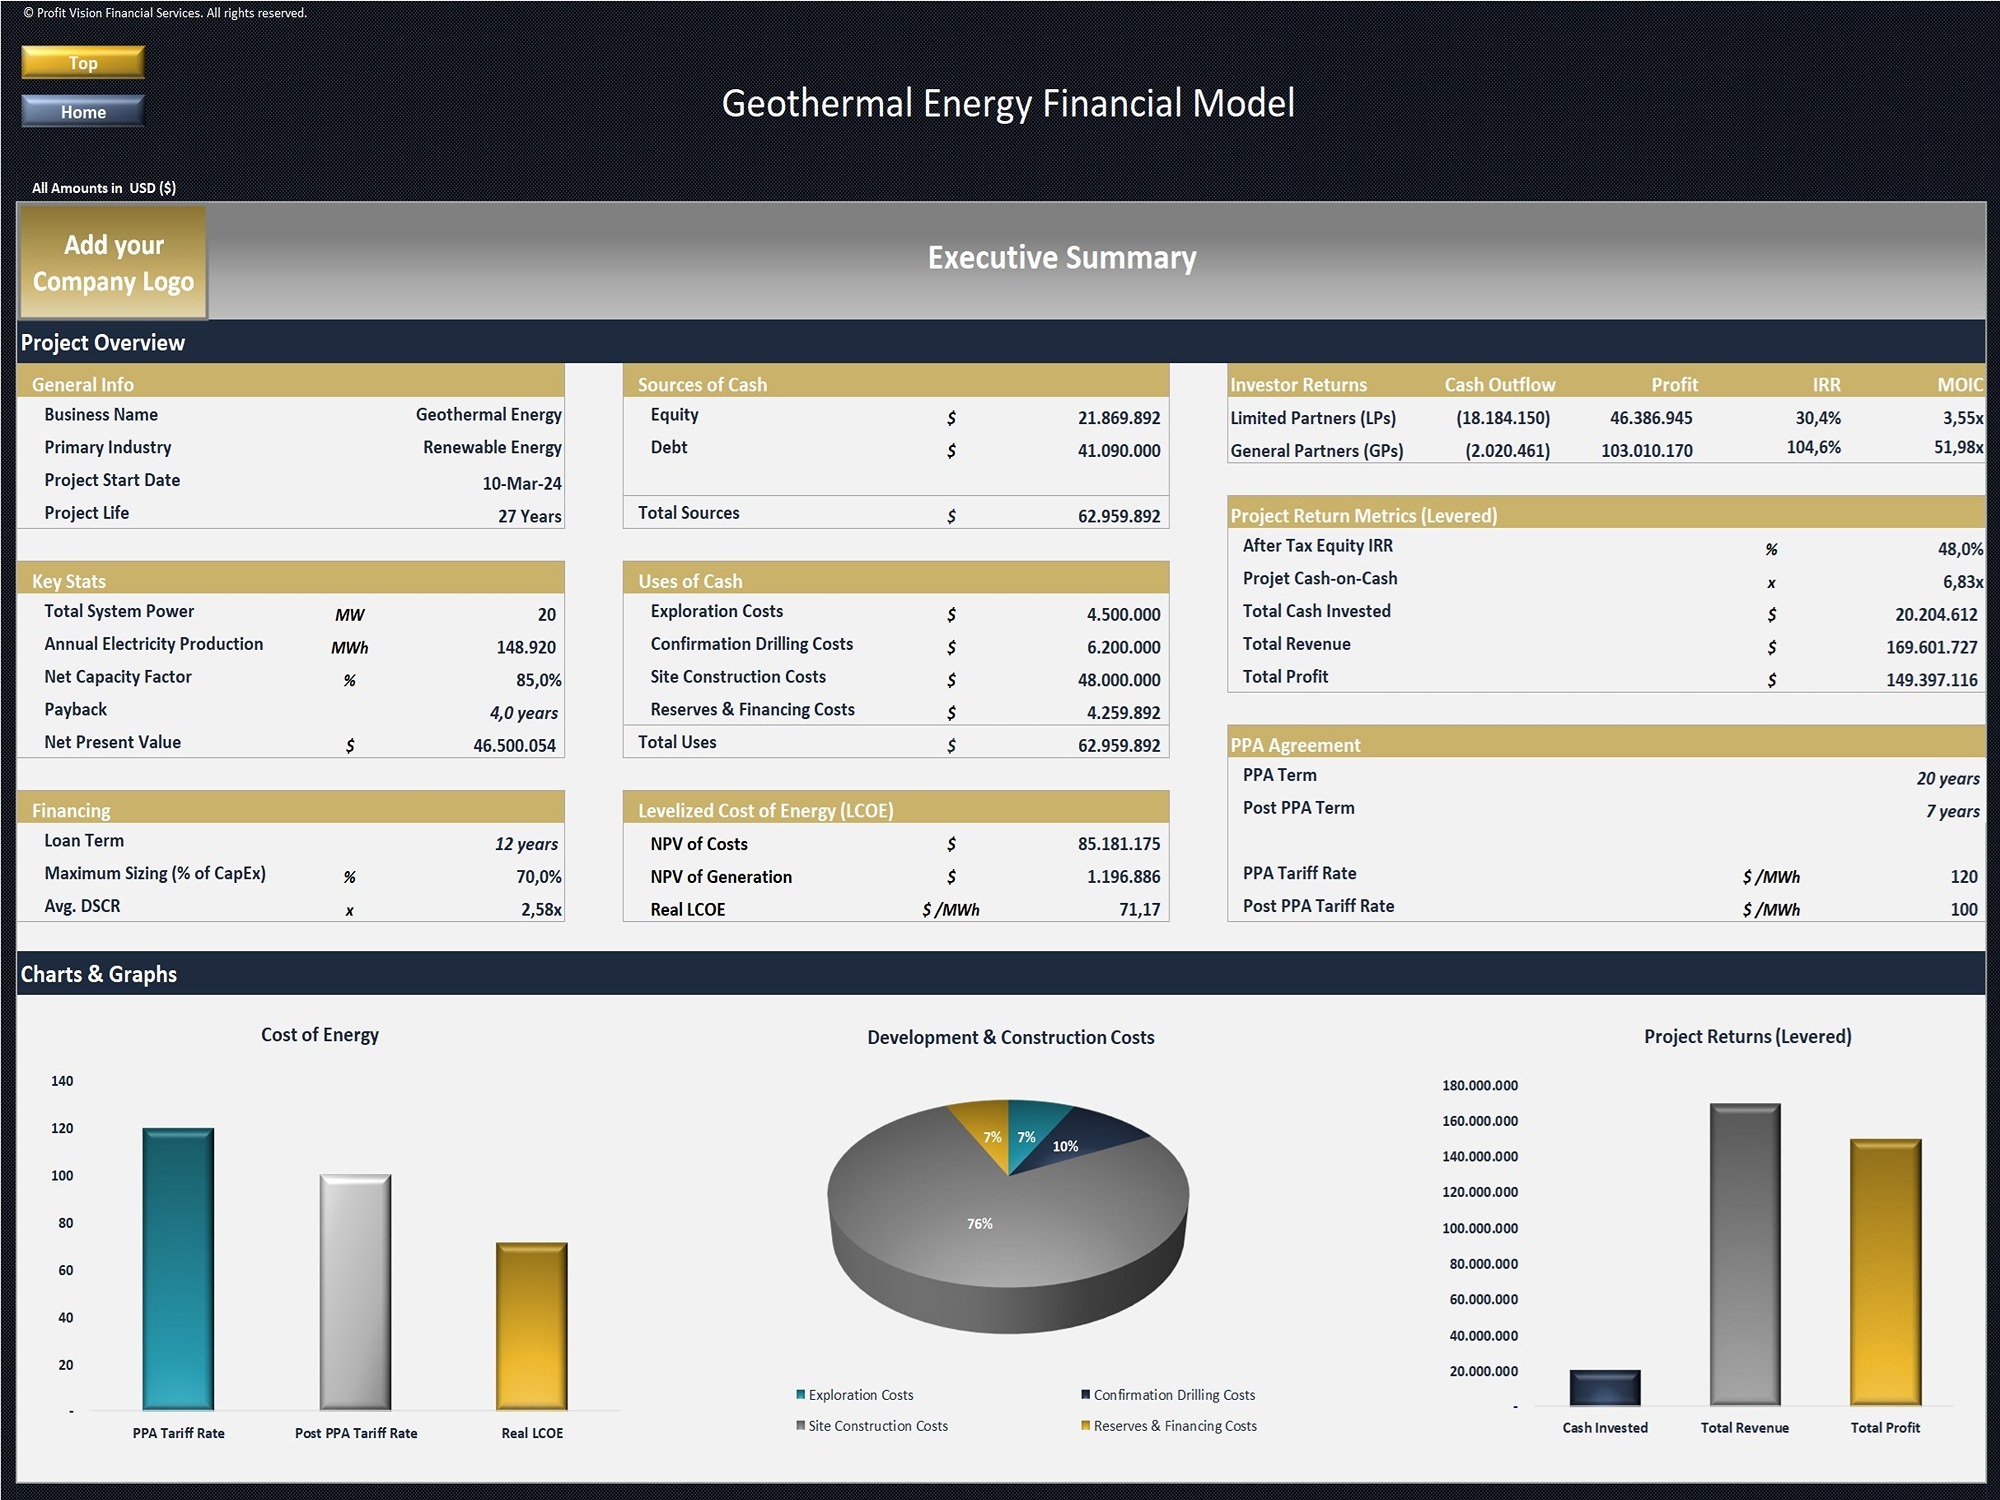Select the Confirmation Drilling Costs value 6.200.000
The width and height of the screenshot is (2000, 1500).
(1124, 647)
